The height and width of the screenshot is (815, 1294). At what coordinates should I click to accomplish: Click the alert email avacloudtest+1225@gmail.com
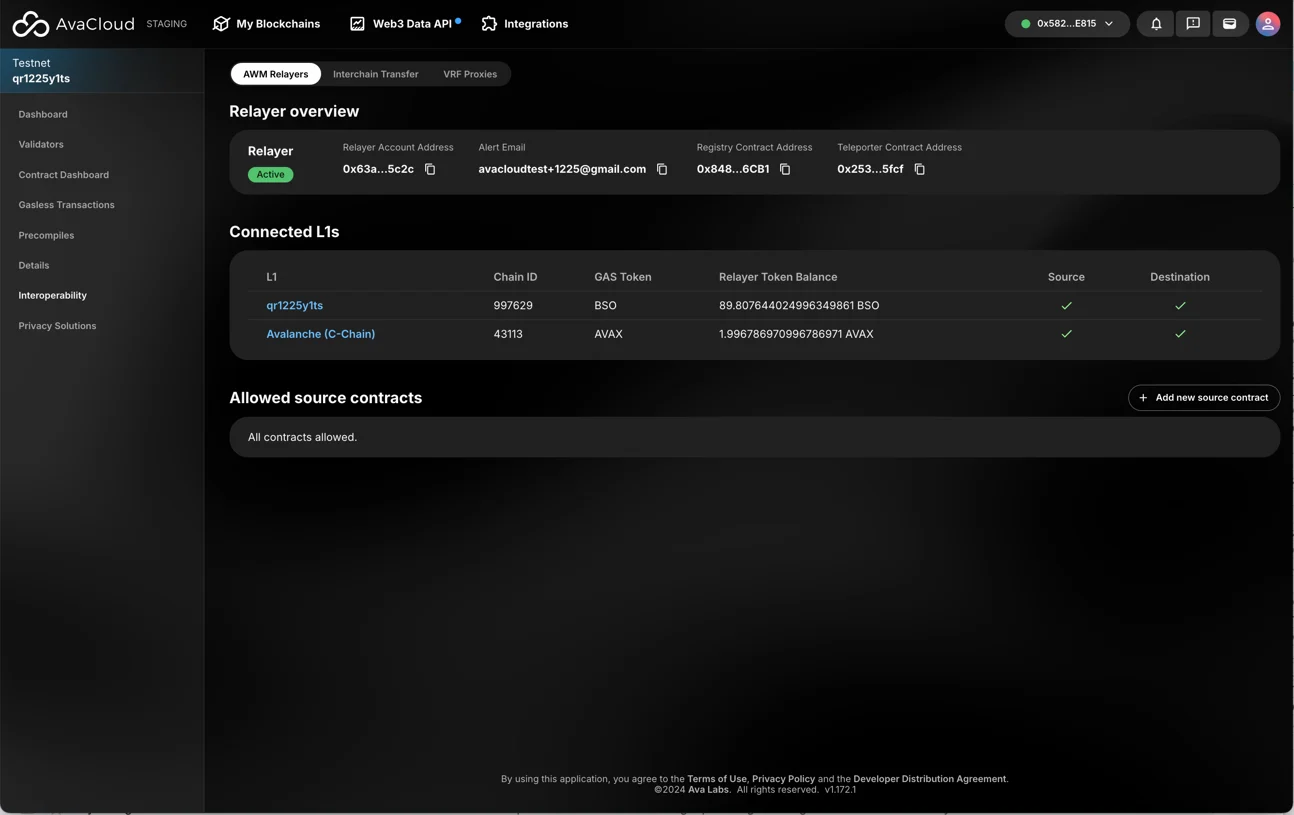[562, 169]
